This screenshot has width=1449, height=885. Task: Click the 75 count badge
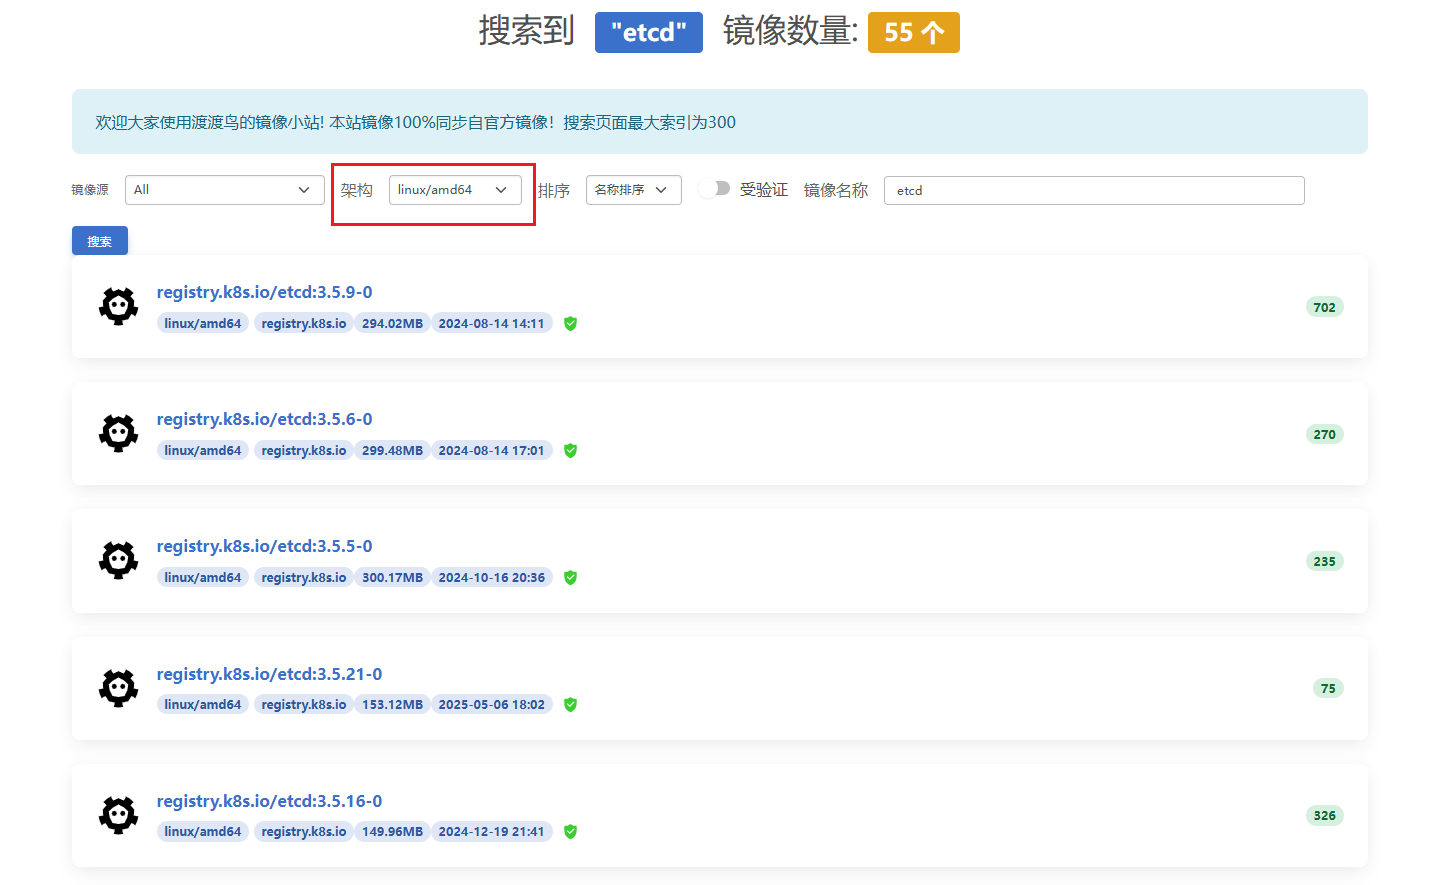(x=1328, y=688)
